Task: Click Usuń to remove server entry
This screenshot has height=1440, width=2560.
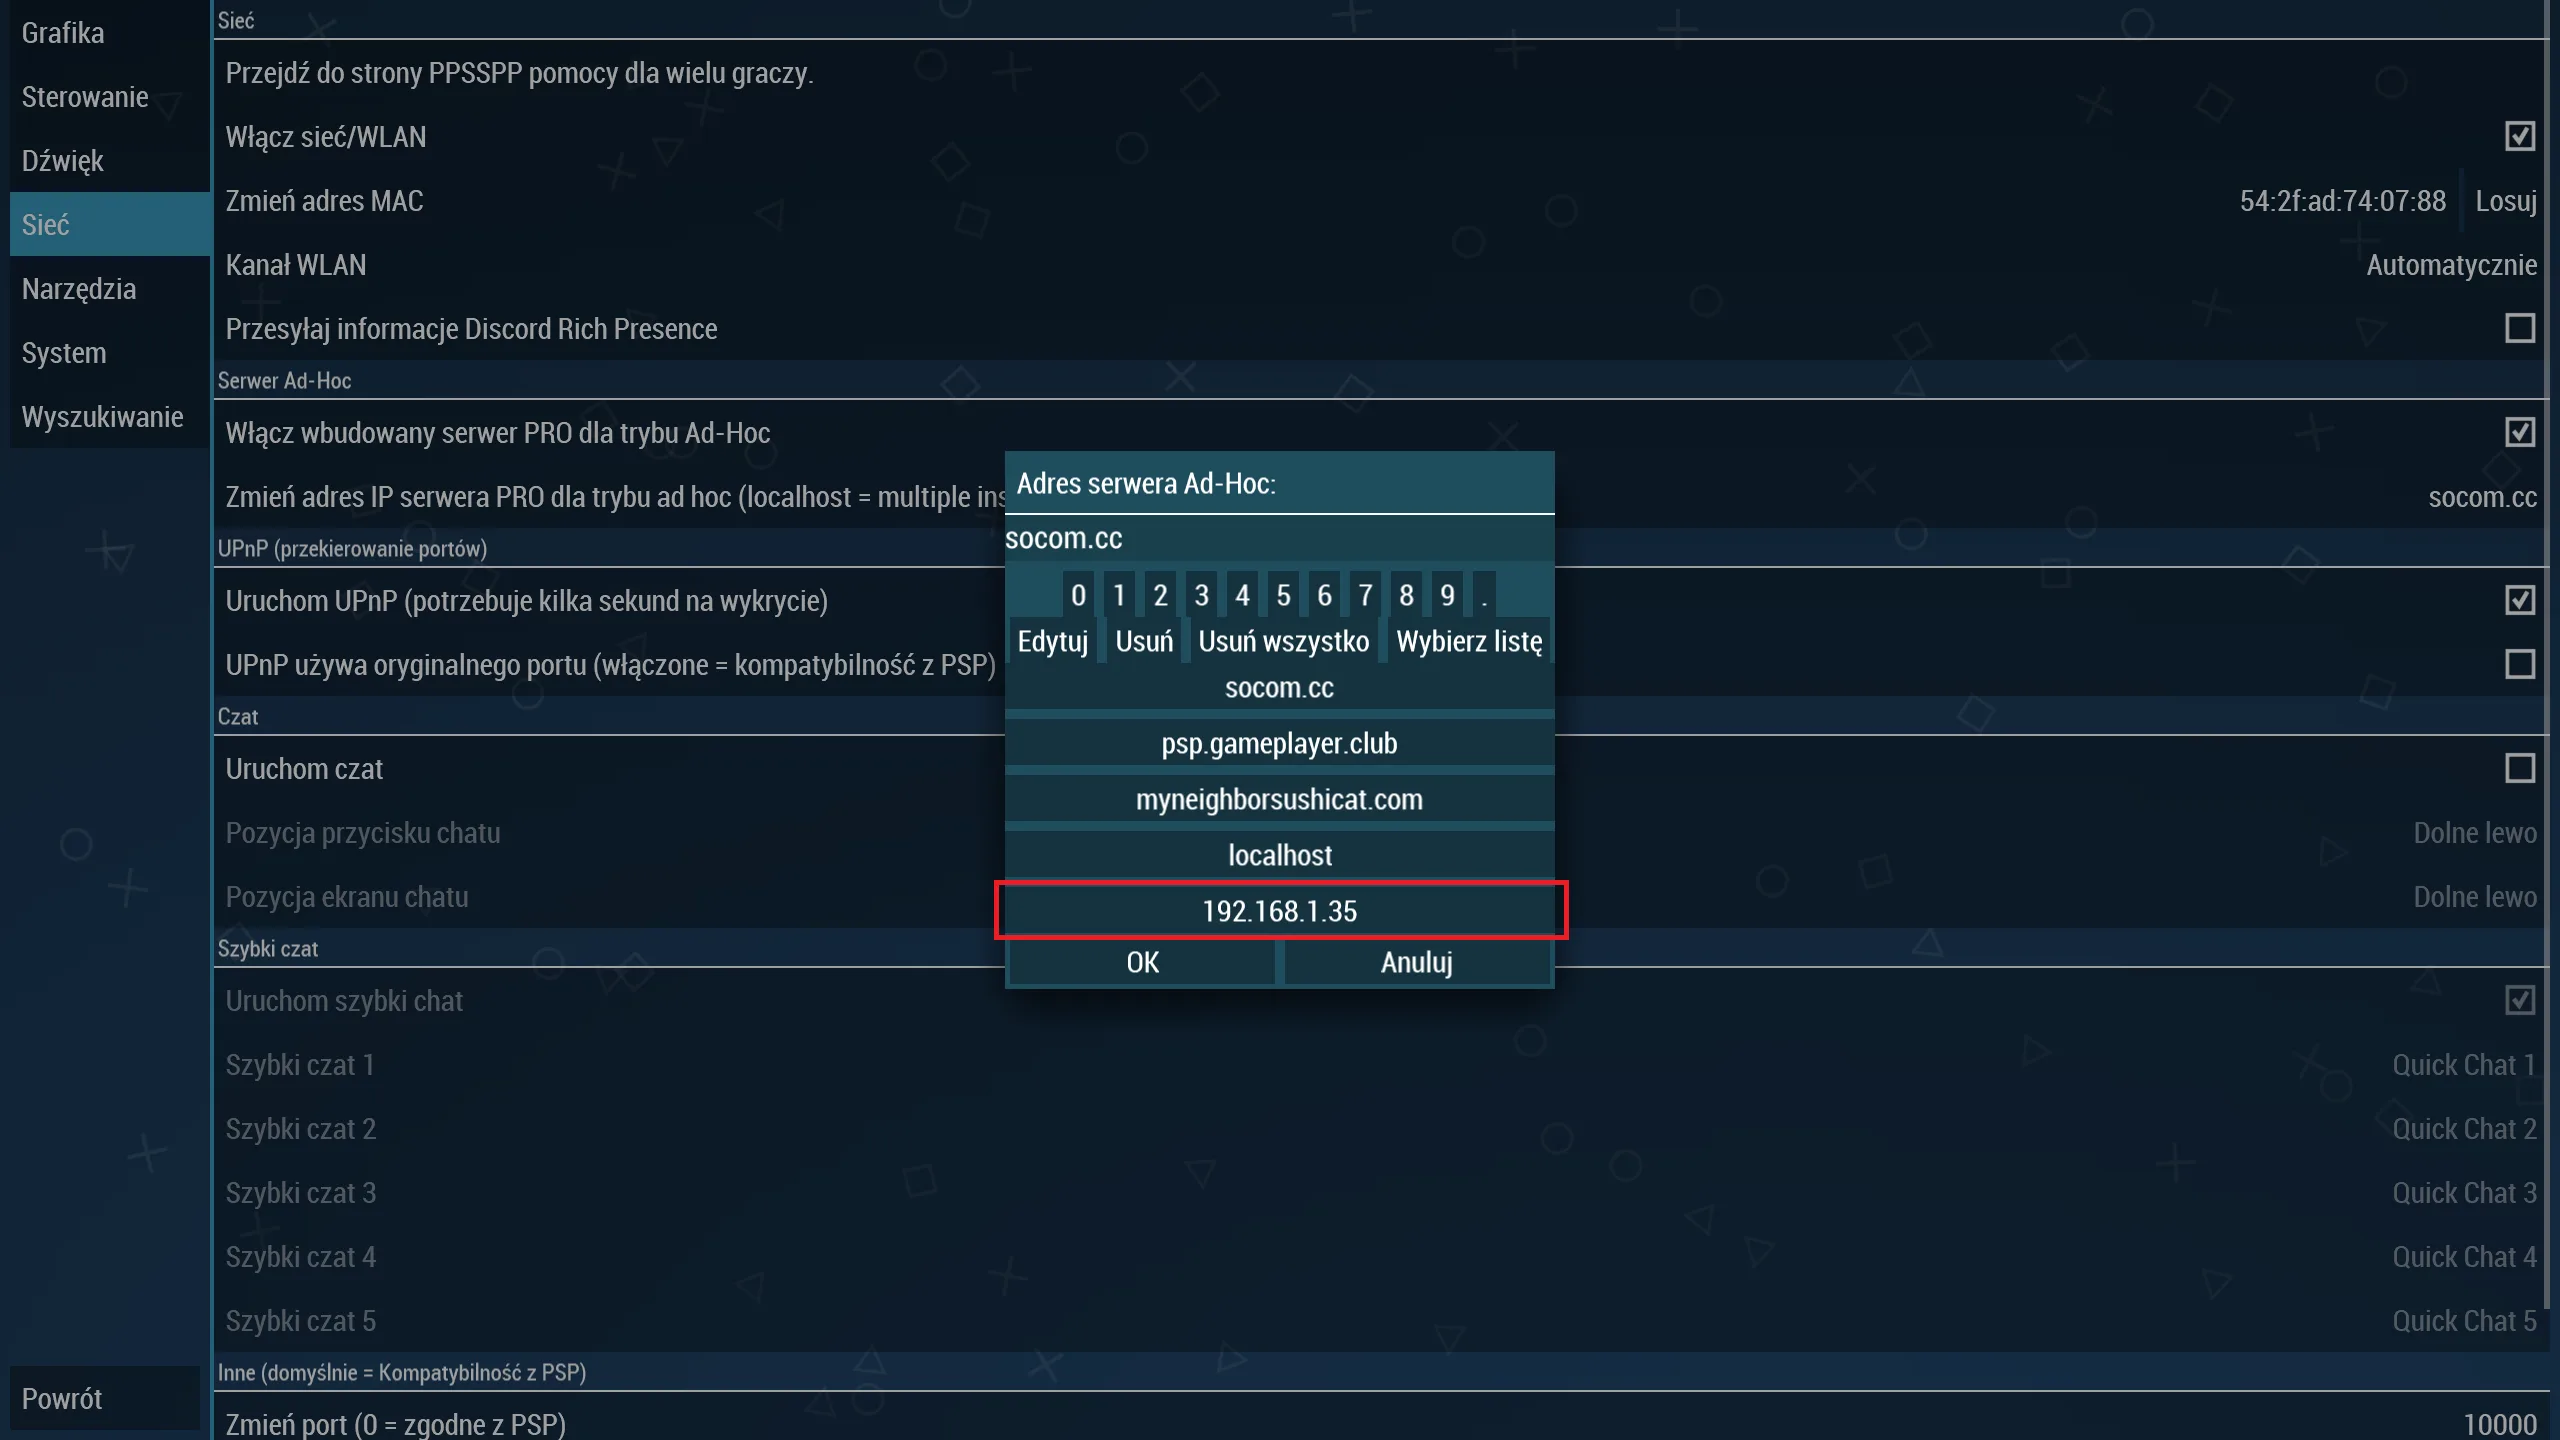Action: click(x=1145, y=640)
